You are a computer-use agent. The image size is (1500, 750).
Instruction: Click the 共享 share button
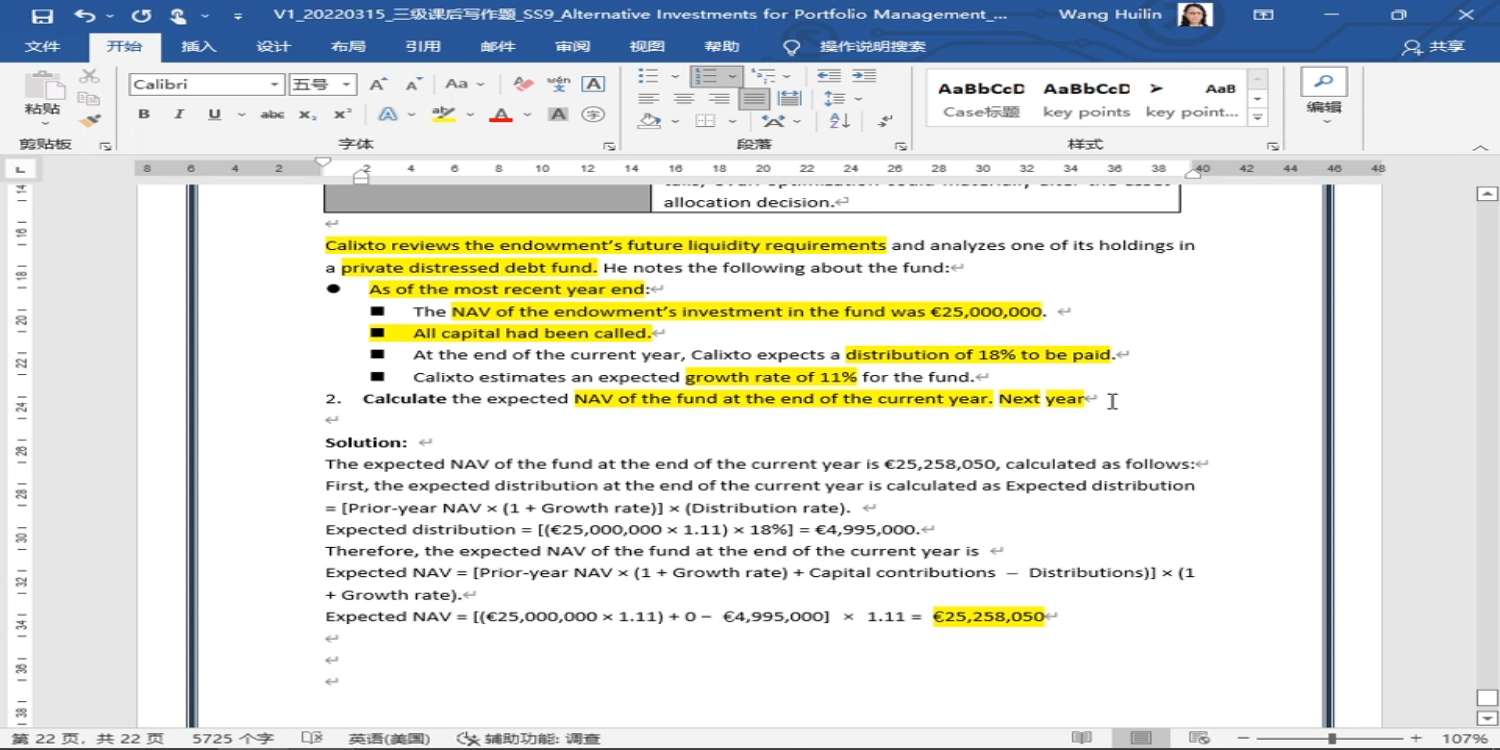[1435, 47]
